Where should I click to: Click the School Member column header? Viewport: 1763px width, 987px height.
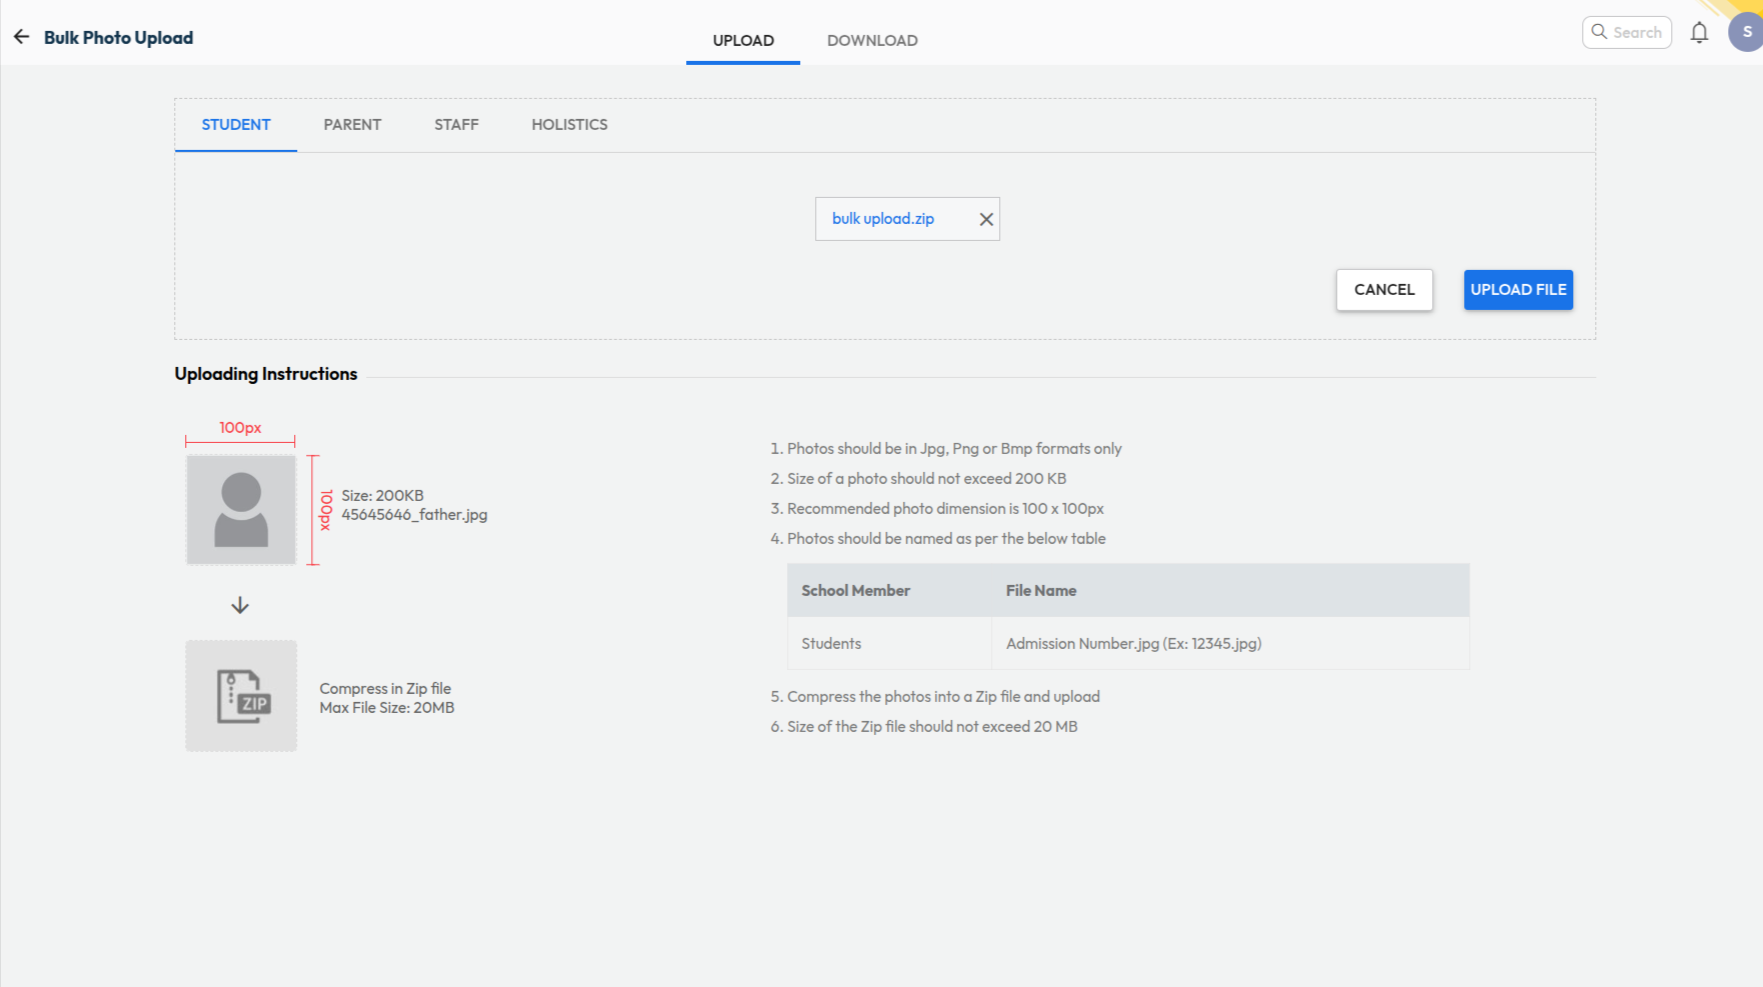(x=855, y=591)
